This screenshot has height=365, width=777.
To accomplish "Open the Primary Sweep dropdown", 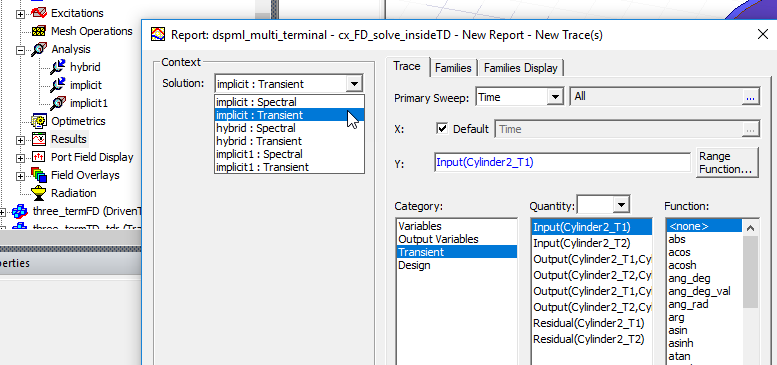I will (x=555, y=97).
